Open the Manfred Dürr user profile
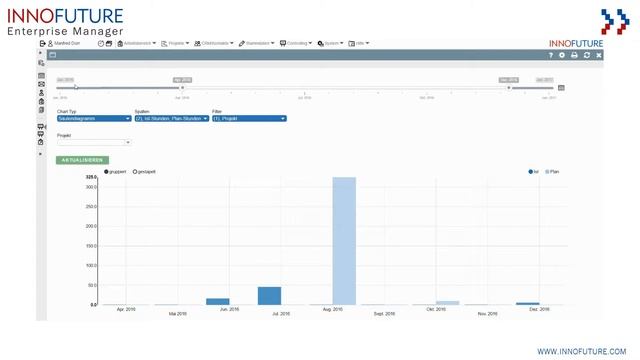This screenshot has width=640, height=360. tap(64, 43)
